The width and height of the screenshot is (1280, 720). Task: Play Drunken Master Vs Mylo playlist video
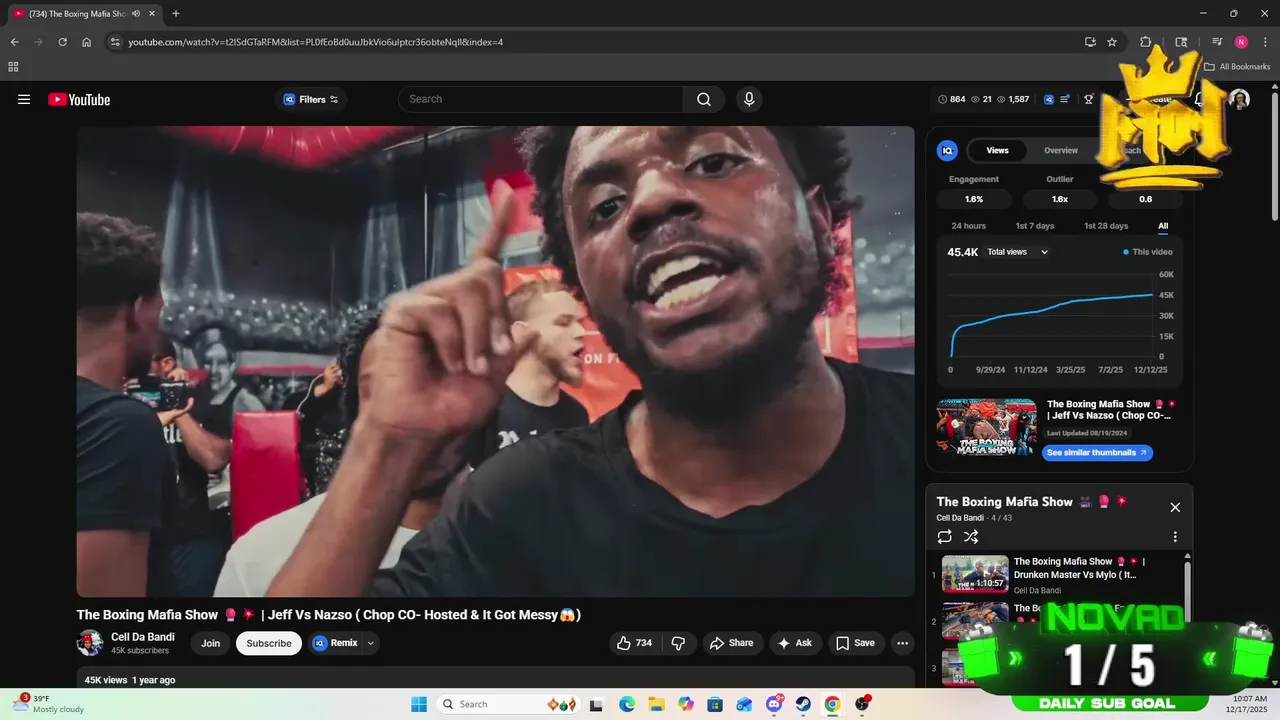[1060, 574]
